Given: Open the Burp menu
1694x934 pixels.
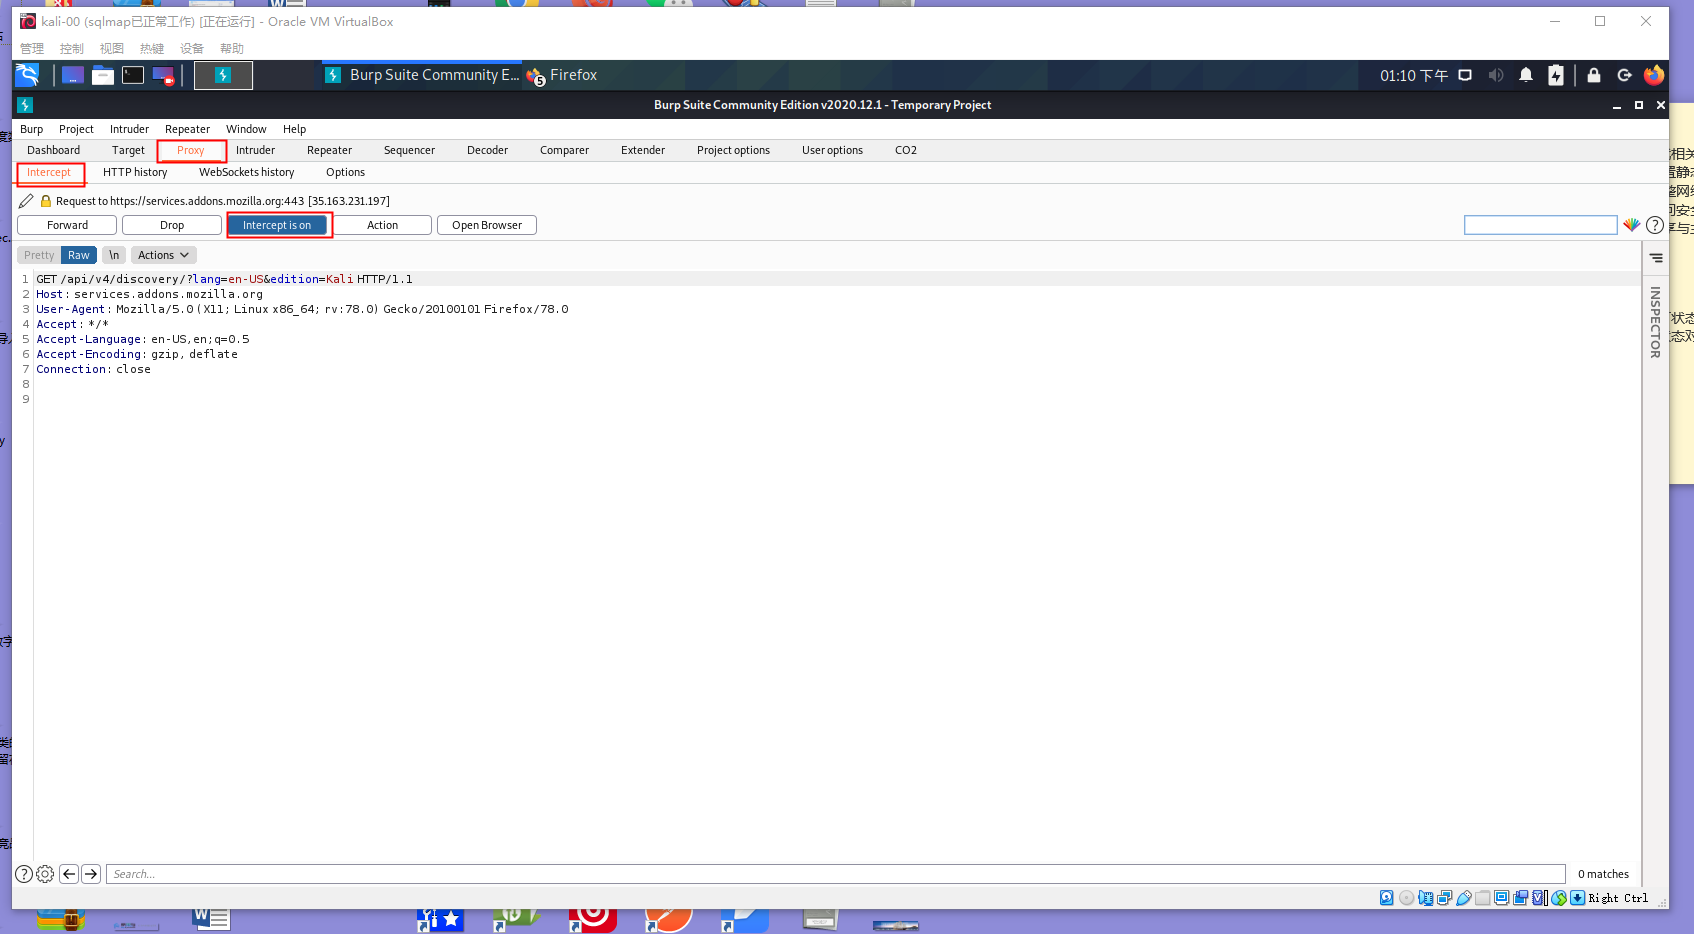Looking at the screenshot, I should pyautogui.click(x=32, y=129).
